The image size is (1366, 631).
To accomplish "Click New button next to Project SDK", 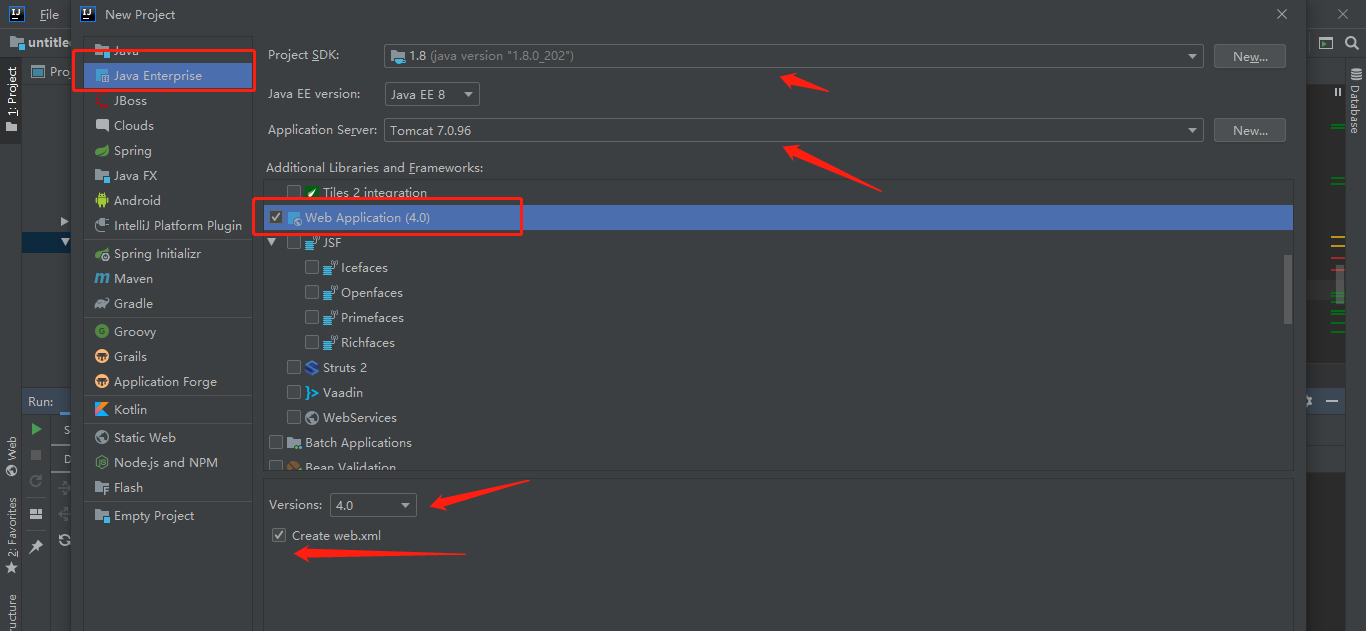I will [x=1250, y=56].
